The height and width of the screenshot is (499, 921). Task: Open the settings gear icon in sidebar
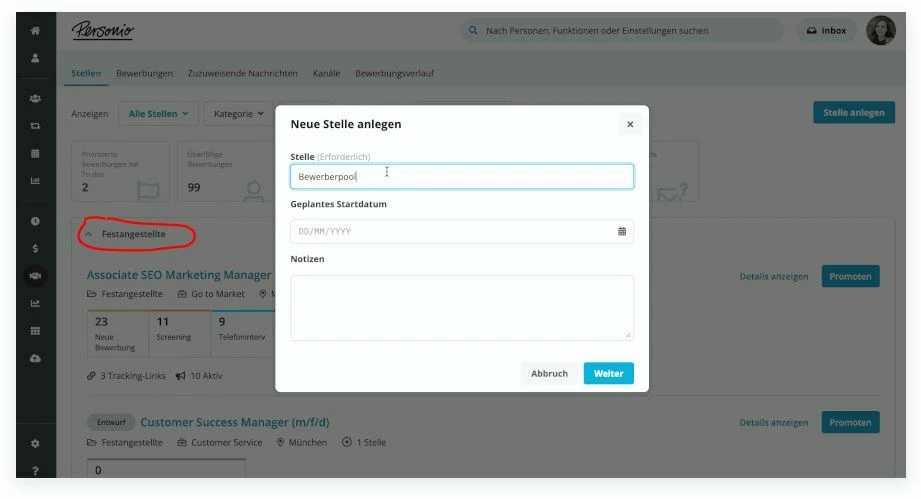(35, 444)
